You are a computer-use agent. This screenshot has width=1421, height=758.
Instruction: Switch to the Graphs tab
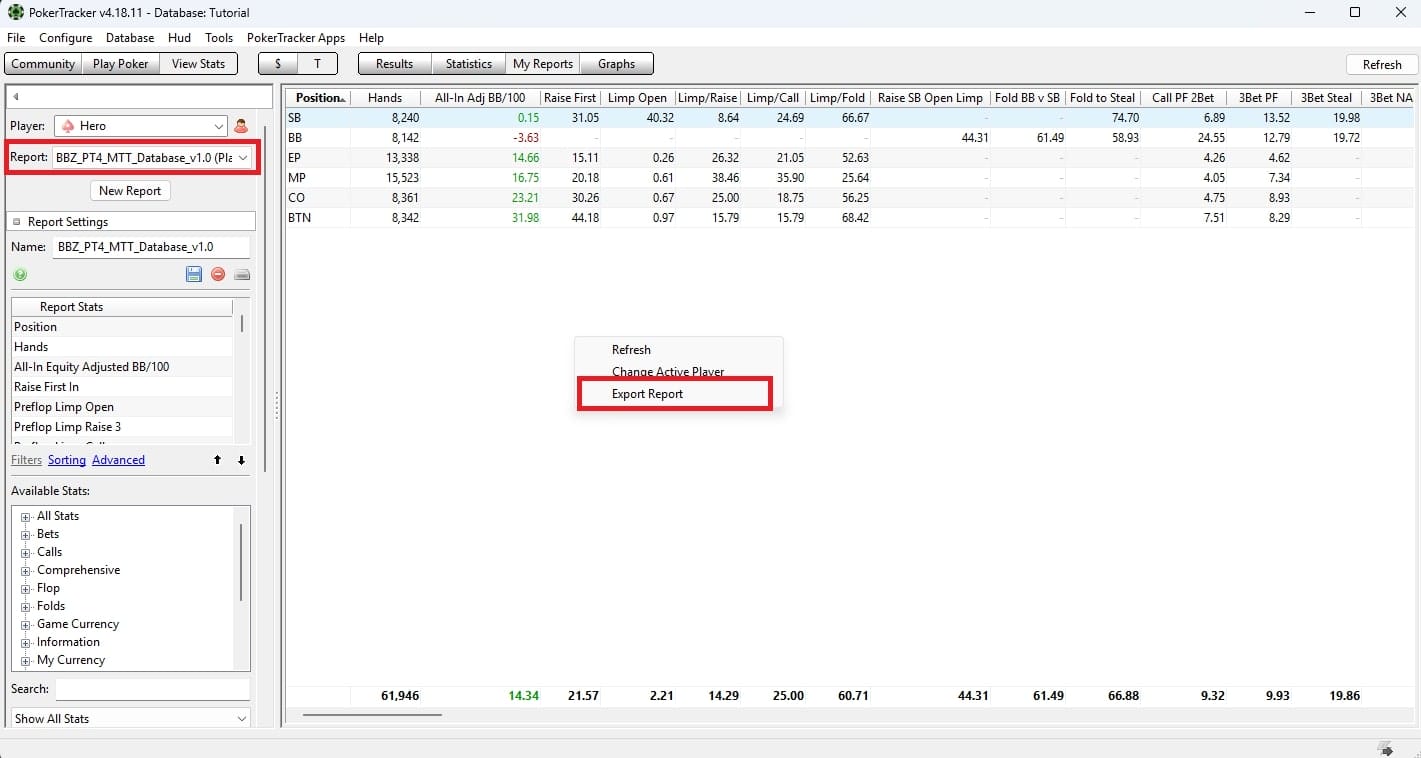pos(616,64)
